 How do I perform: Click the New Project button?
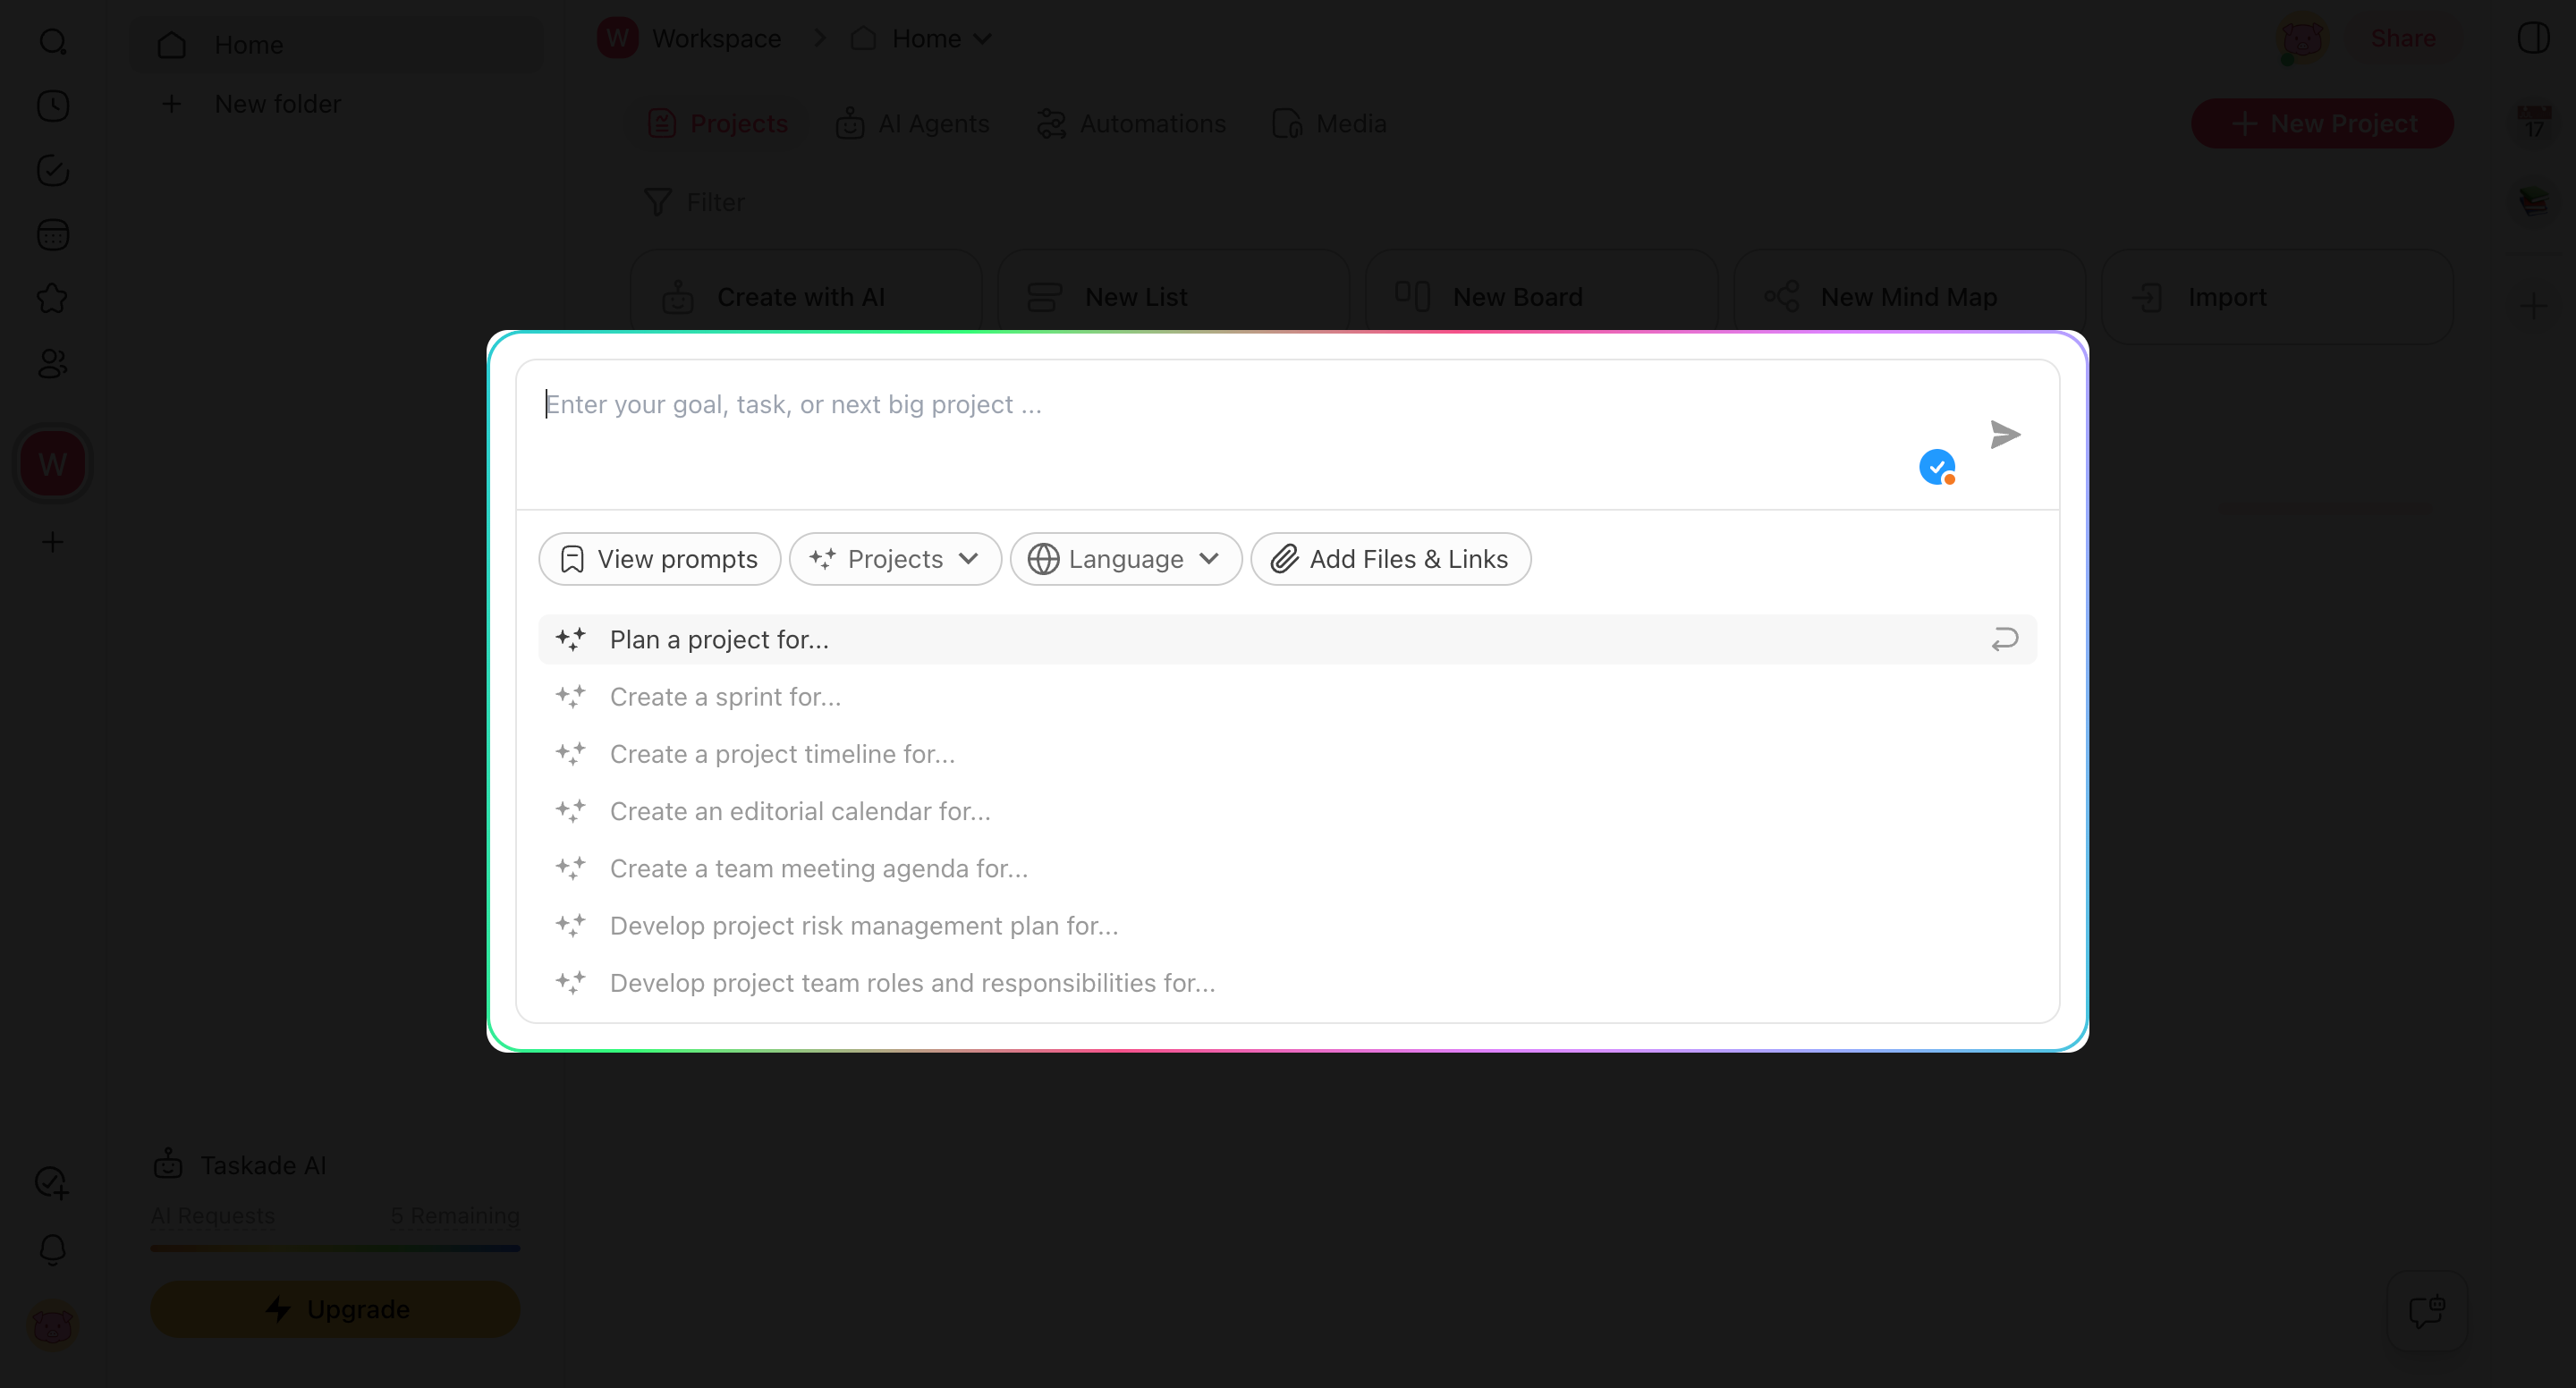click(x=2322, y=123)
